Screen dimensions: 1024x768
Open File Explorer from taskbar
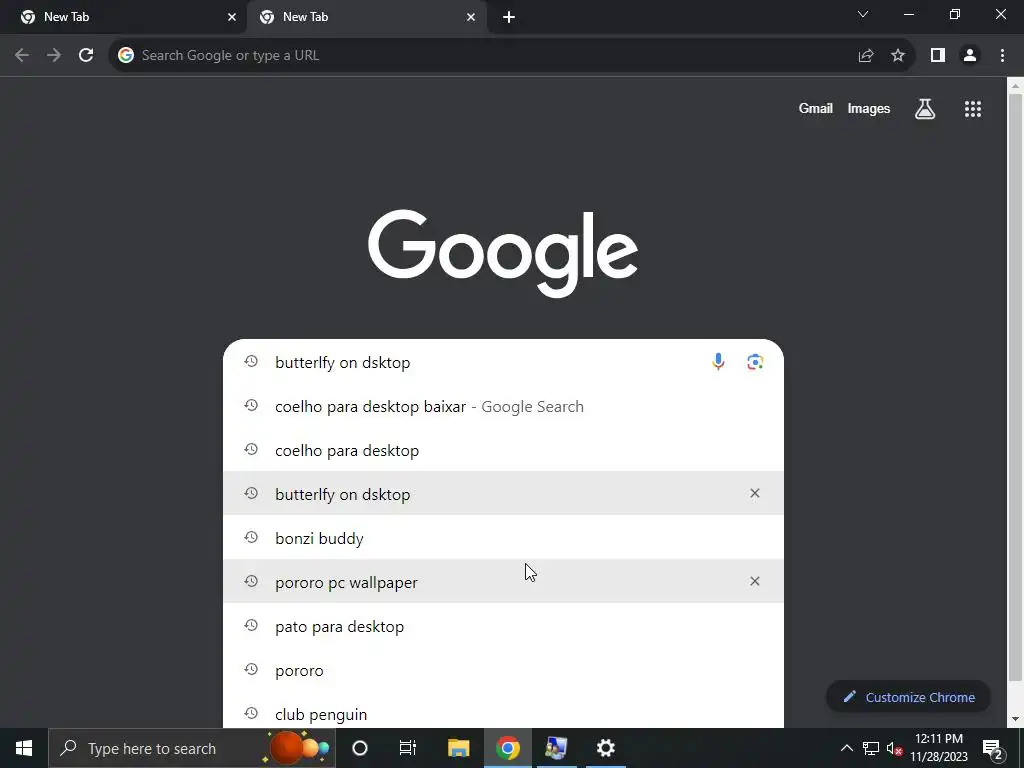(458, 748)
